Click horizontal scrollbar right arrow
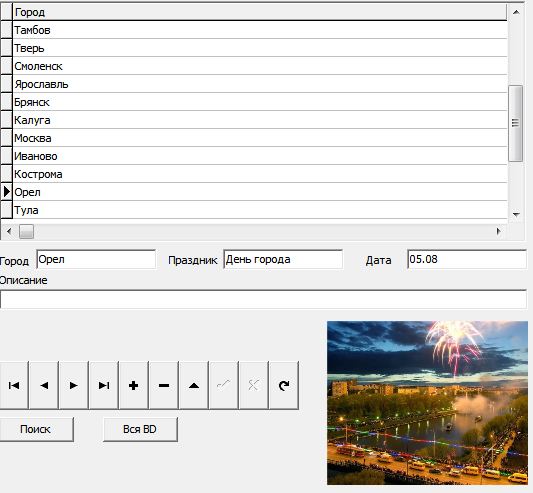533x493 pixels. pyautogui.click(x=498, y=232)
